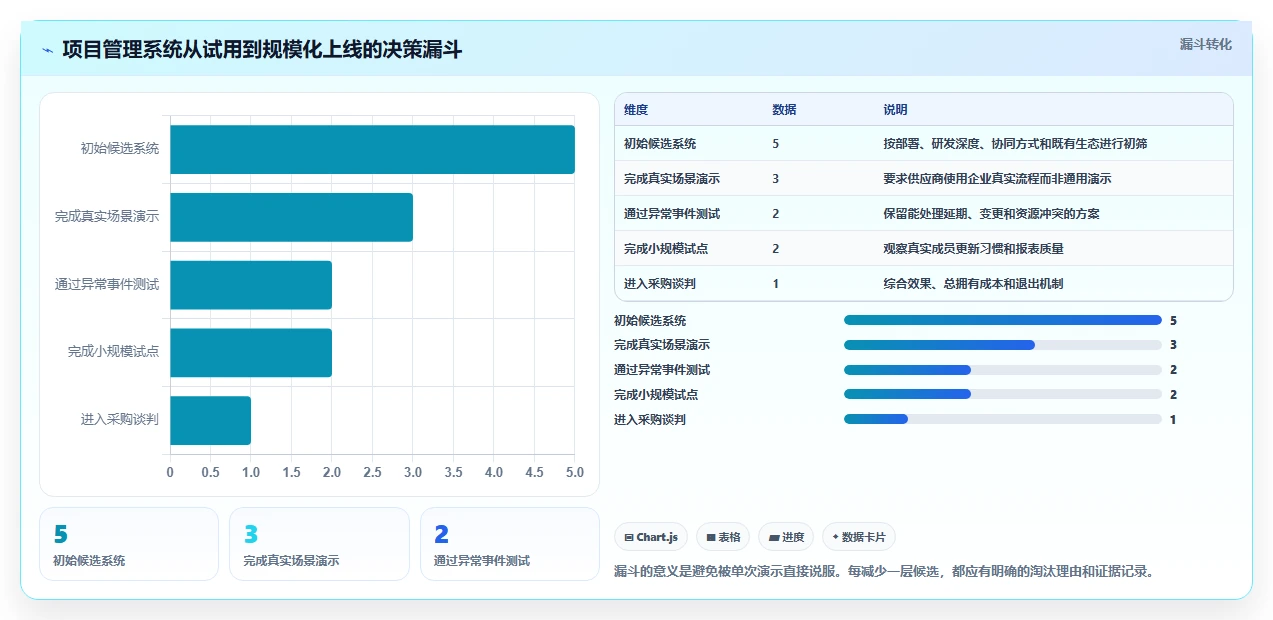Click the description 观察真实成员更新习惯和报表质量
This screenshot has height=620, width=1273.
[x=973, y=249]
